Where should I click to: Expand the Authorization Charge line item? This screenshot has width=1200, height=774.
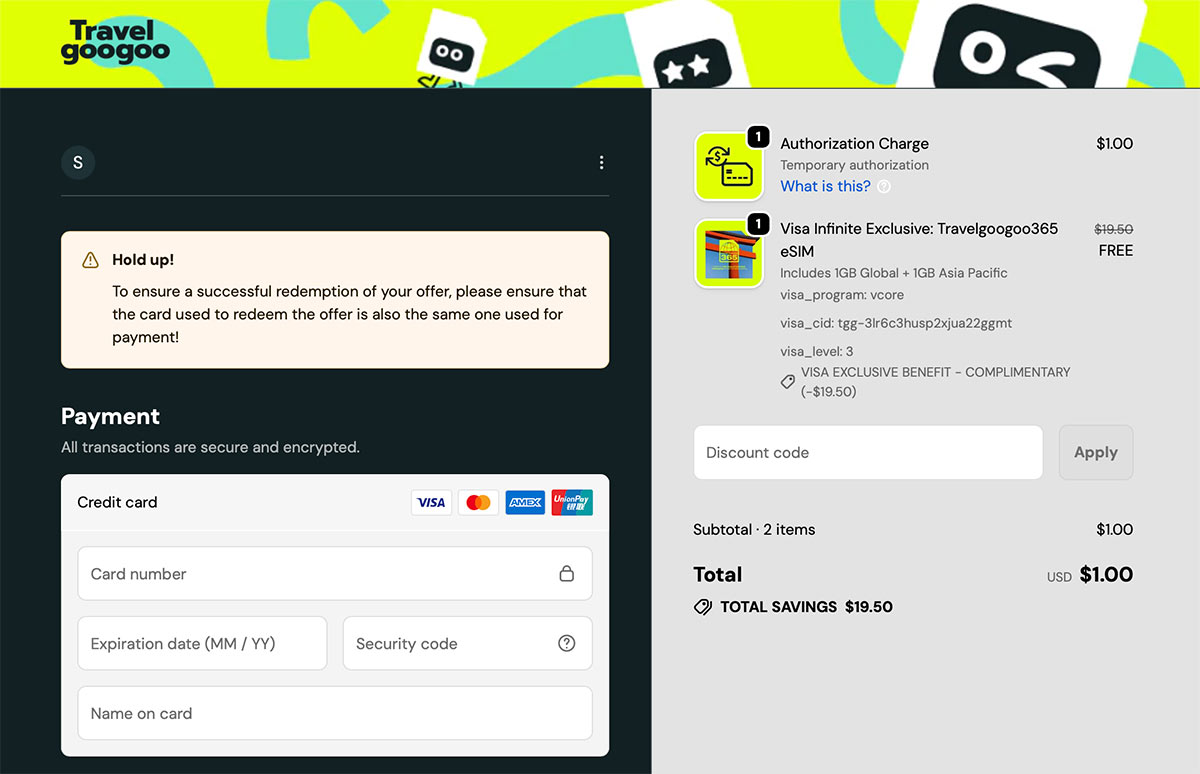tap(854, 143)
